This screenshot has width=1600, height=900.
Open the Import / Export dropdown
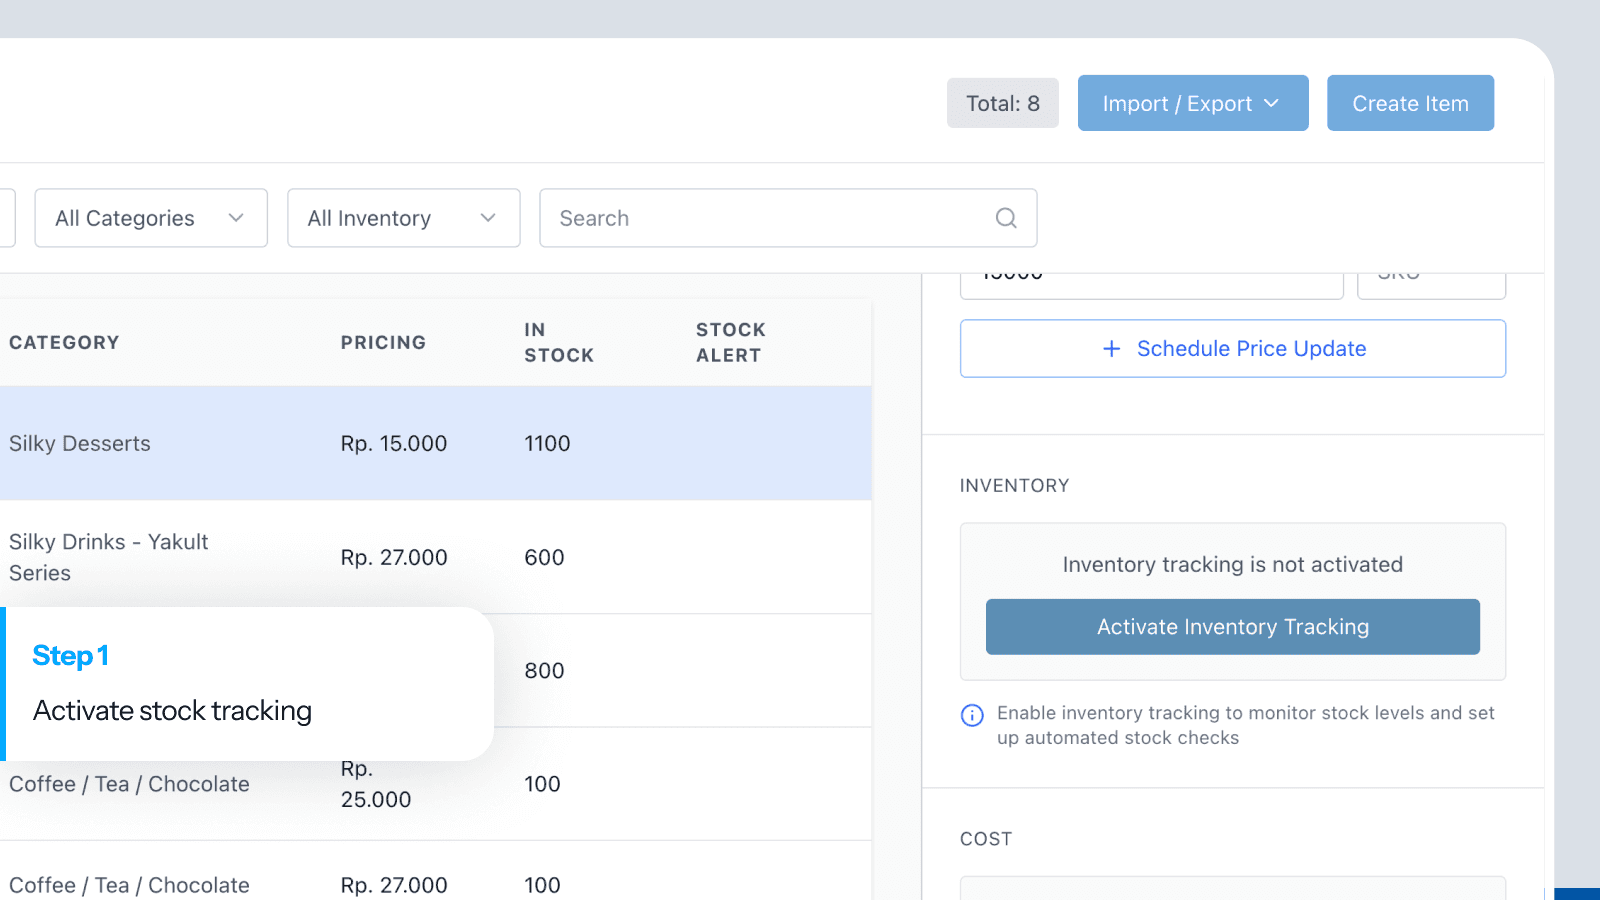[1193, 103]
